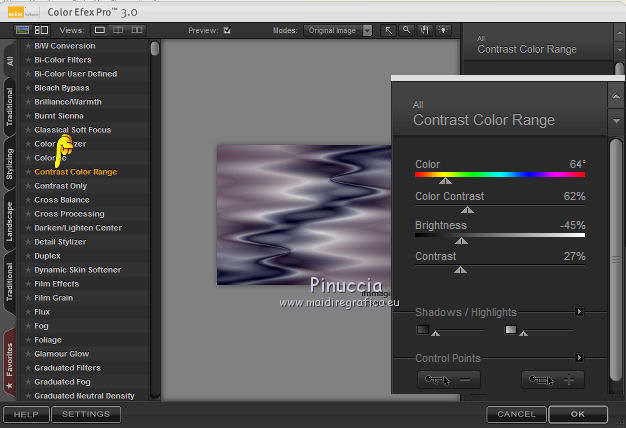This screenshot has width=626, height=428.
Task: Toggle the favorite star for Contrast Color Range
Action: tap(28, 172)
